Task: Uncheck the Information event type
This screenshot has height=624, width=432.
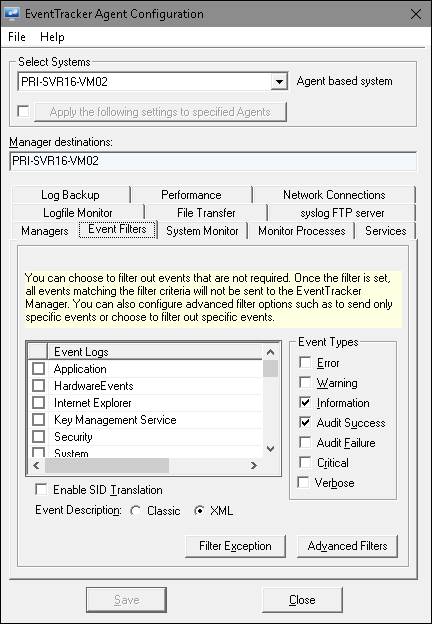Action: pyautogui.click(x=305, y=402)
